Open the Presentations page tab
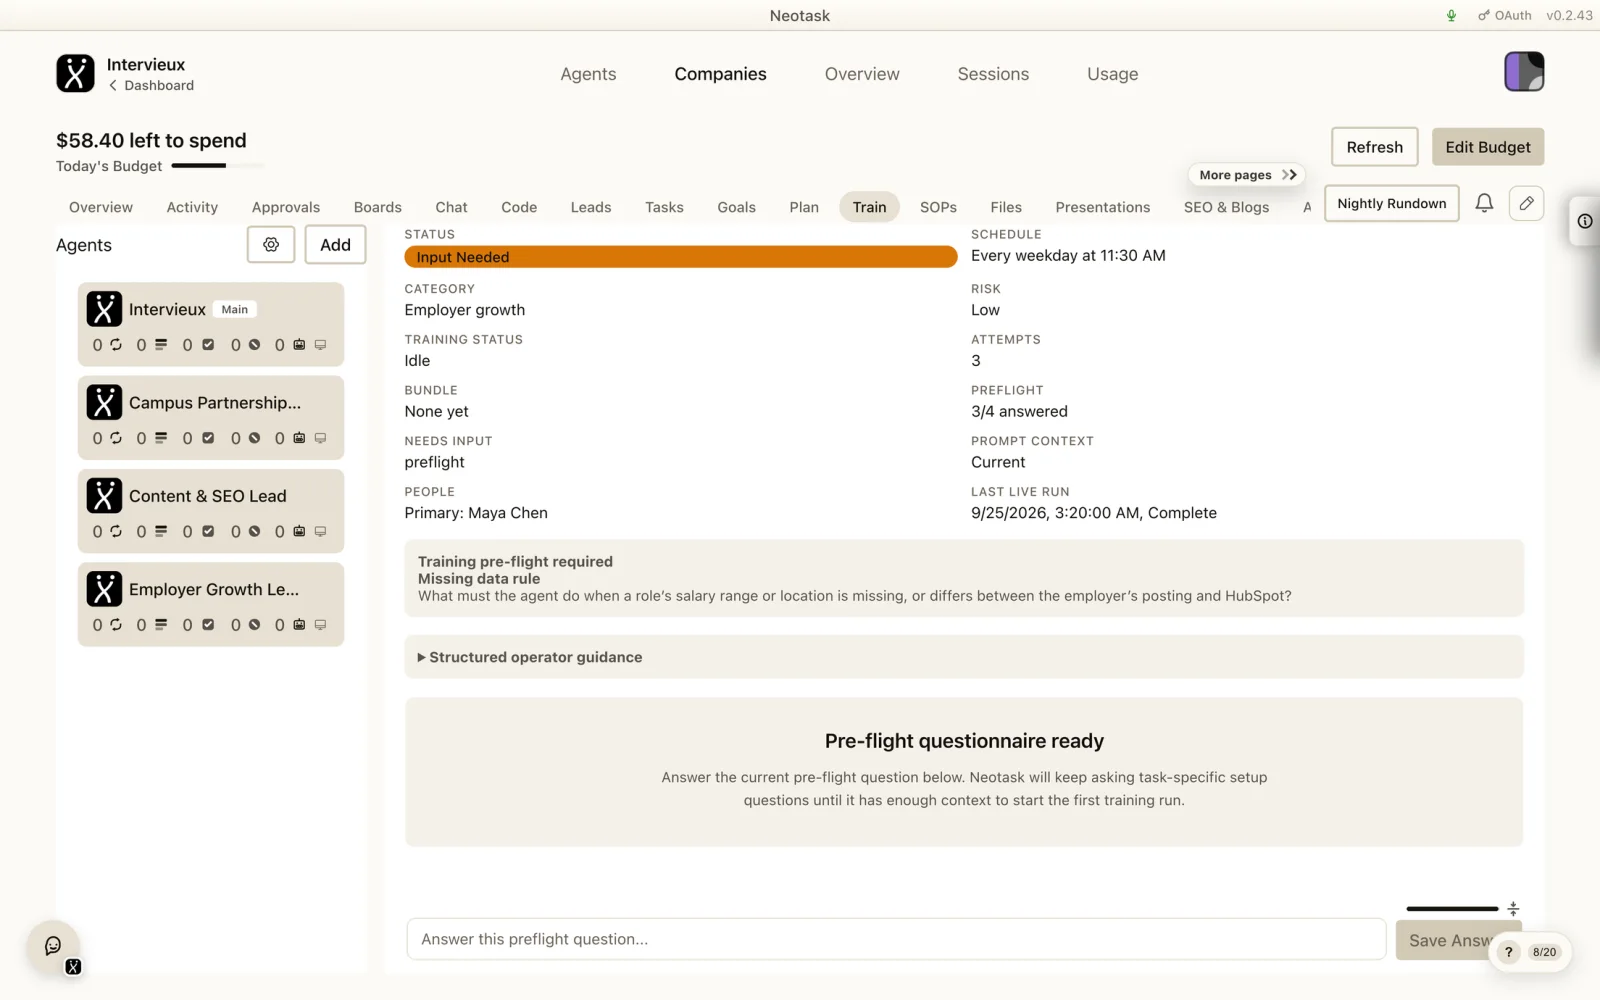The width and height of the screenshot is (1600, 1000). click(x=1102, y=207)
